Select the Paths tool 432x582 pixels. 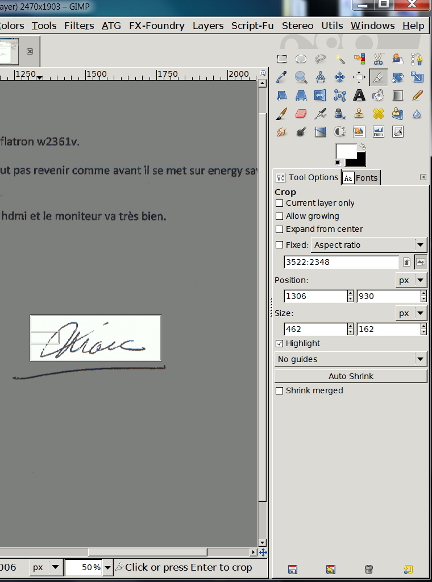(417, 59)
